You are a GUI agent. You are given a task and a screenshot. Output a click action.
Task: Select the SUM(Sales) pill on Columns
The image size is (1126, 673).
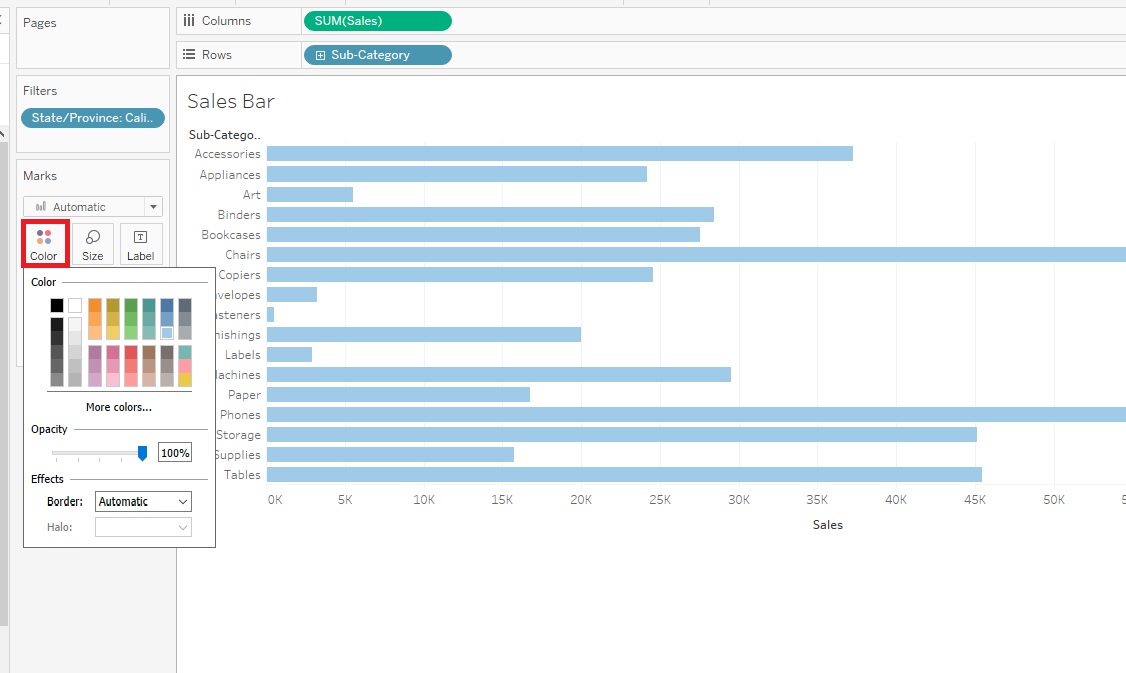click(378, 21)
